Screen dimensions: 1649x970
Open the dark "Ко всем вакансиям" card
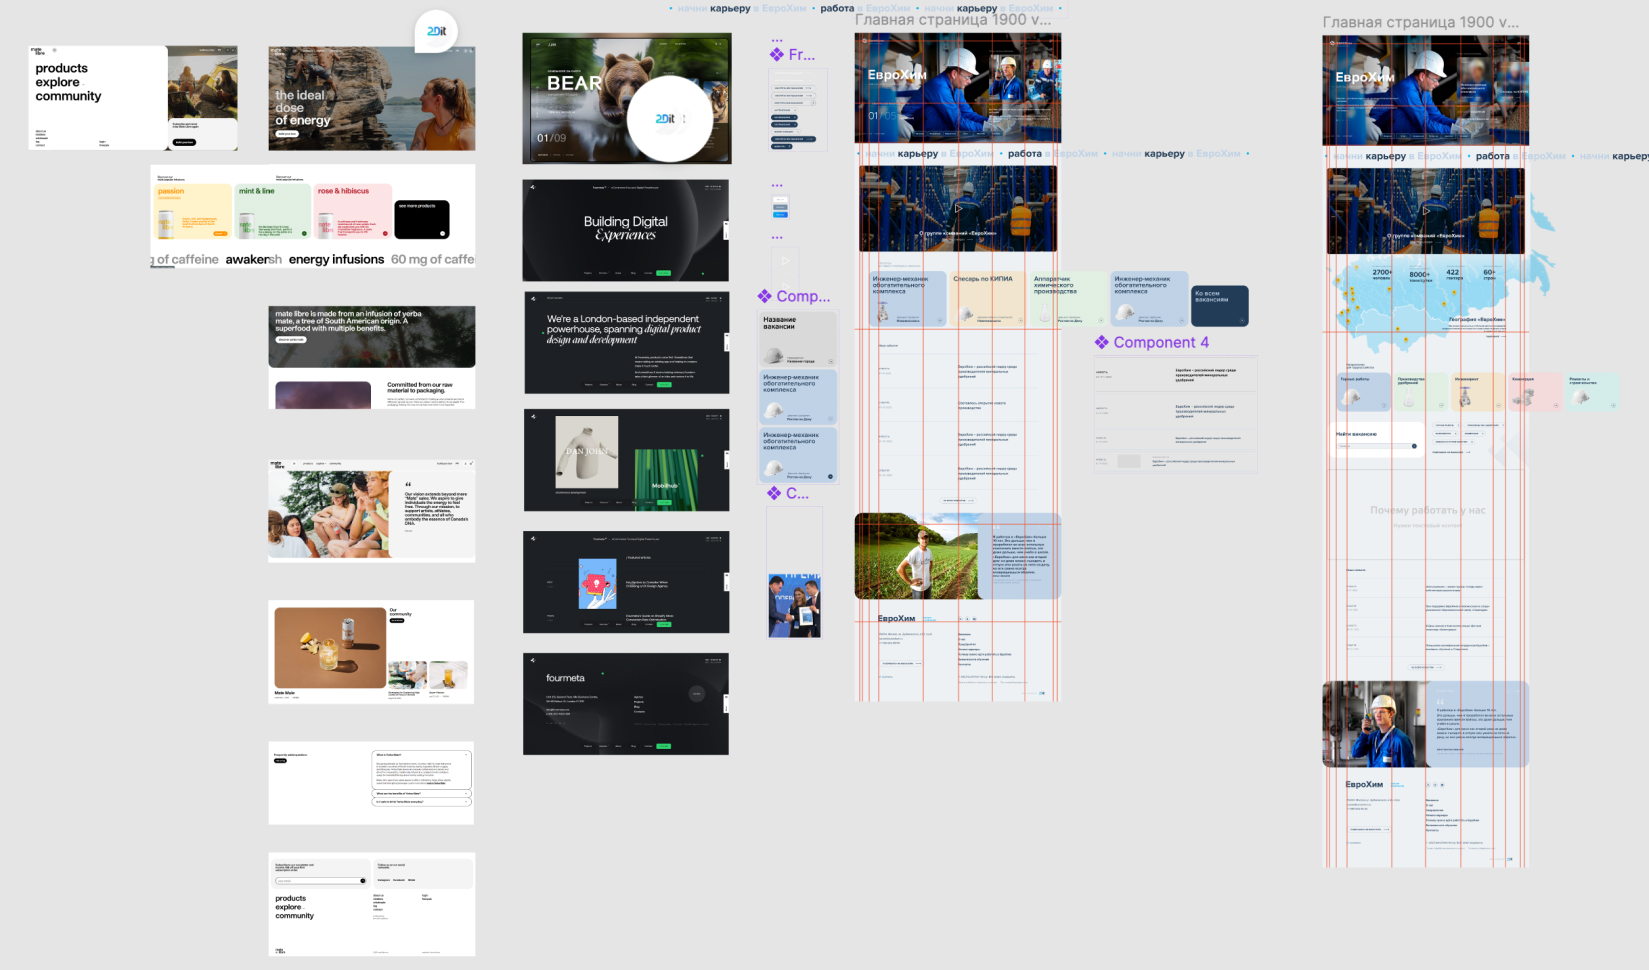(1220, 306)
